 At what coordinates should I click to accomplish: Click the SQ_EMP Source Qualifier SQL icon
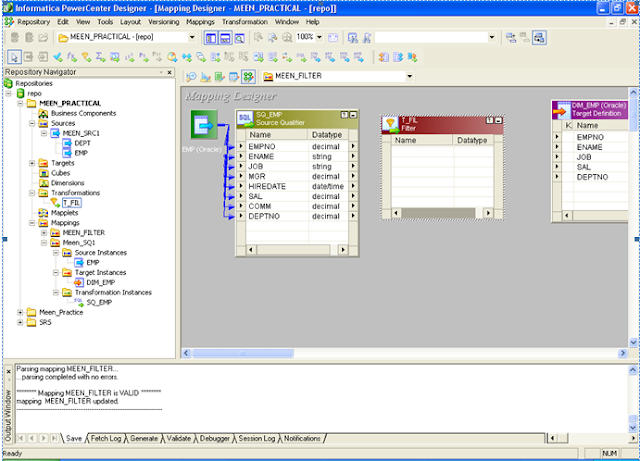pos(245,119)
